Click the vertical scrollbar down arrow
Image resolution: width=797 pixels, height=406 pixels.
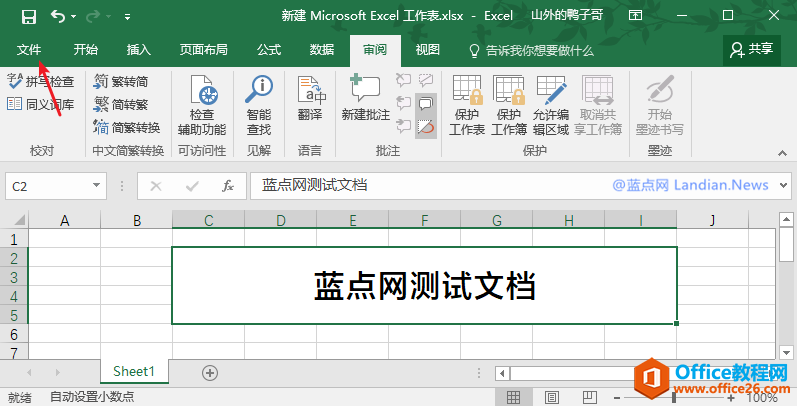pos(786,352)
